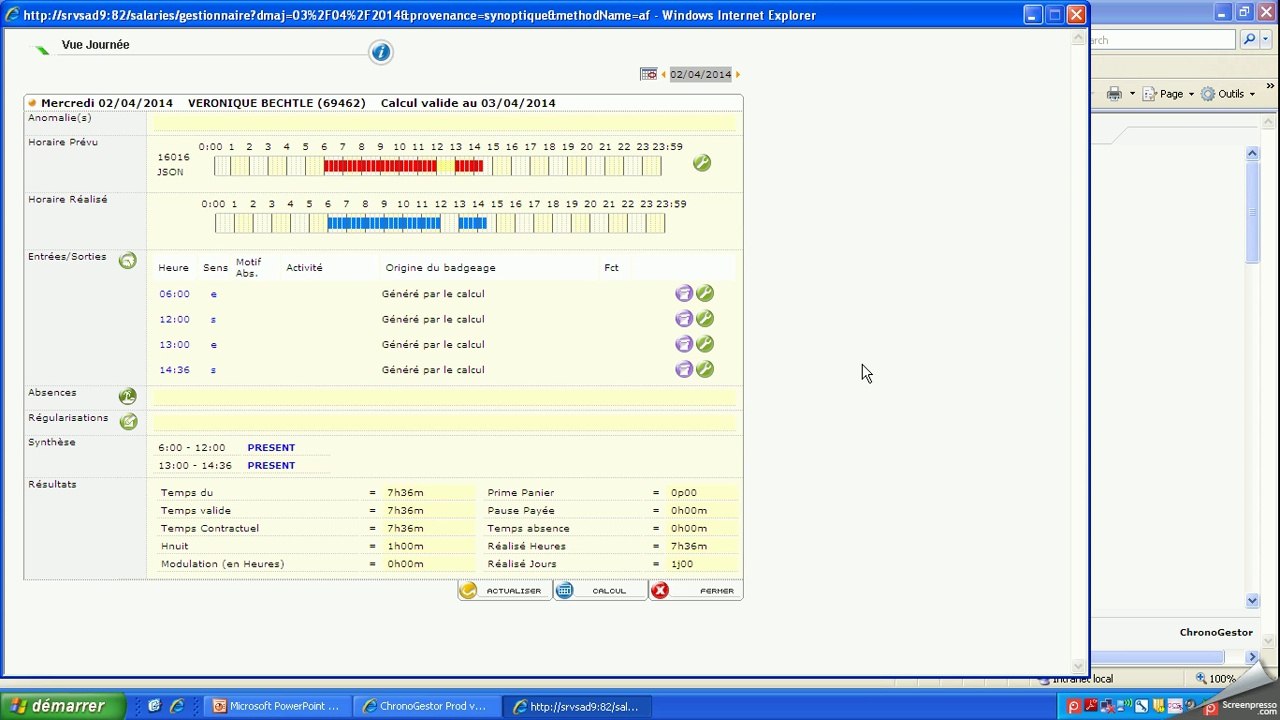Image resolution: width=1280 pixels, height=720 pixels.
Task: Delete the 06:00 badge entry
Action: pos(684,294)
